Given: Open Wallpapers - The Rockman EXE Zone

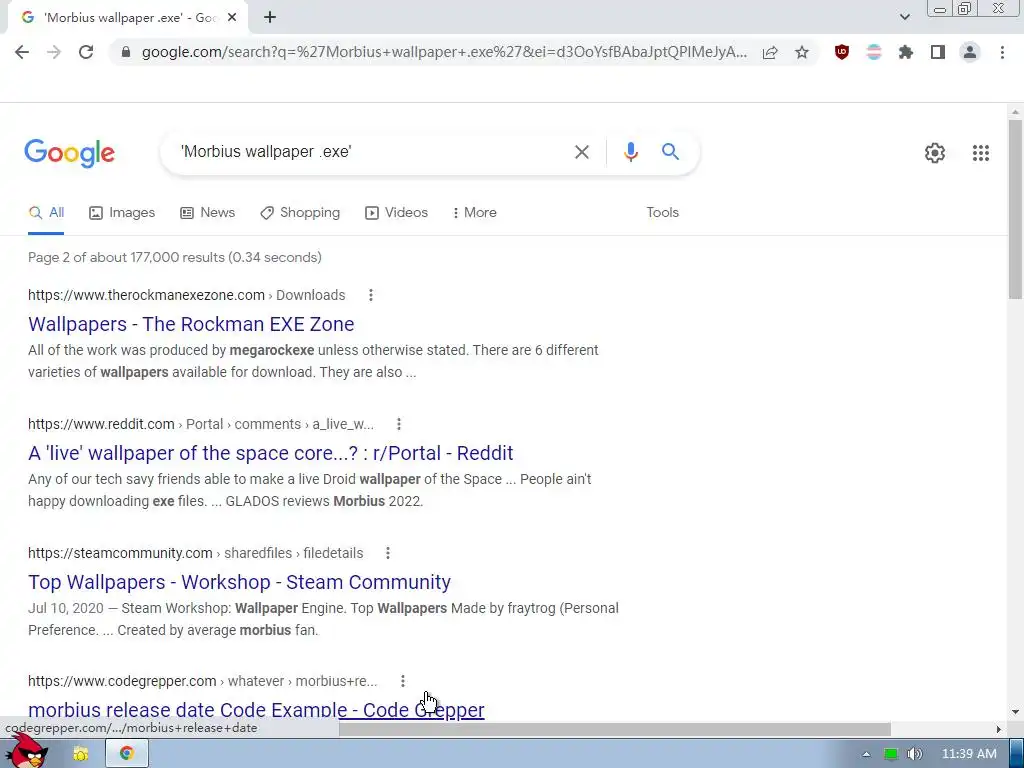Looking at the screenshot, I should (x=191, y=324).
